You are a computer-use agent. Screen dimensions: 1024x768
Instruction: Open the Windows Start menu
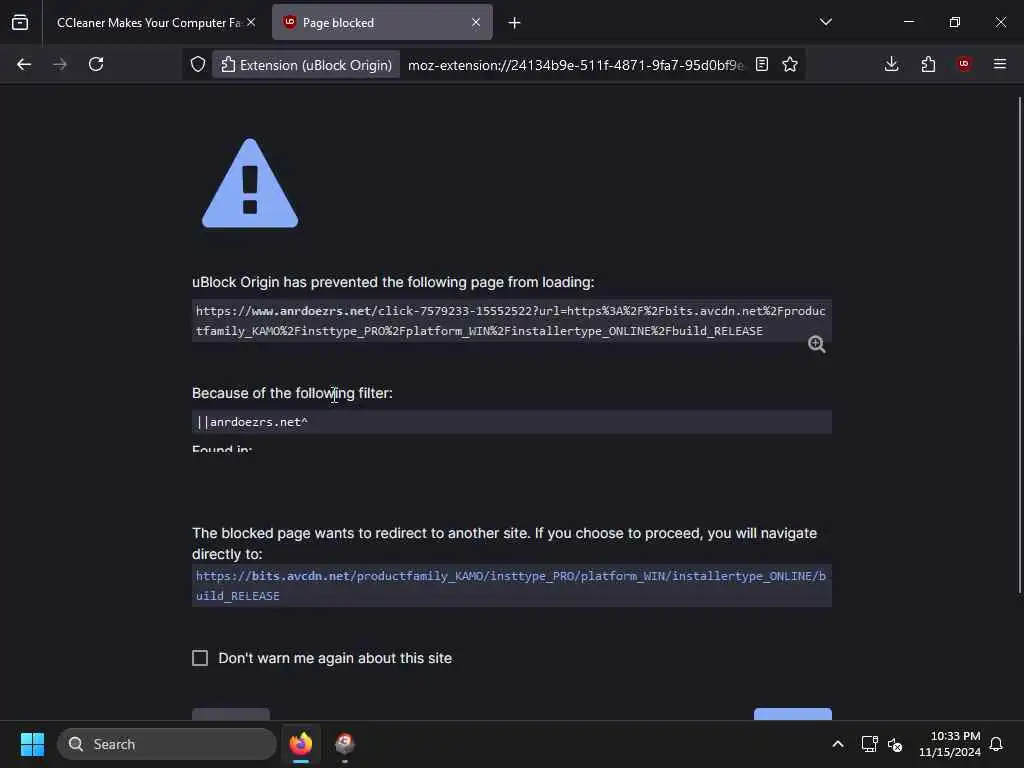32,744
